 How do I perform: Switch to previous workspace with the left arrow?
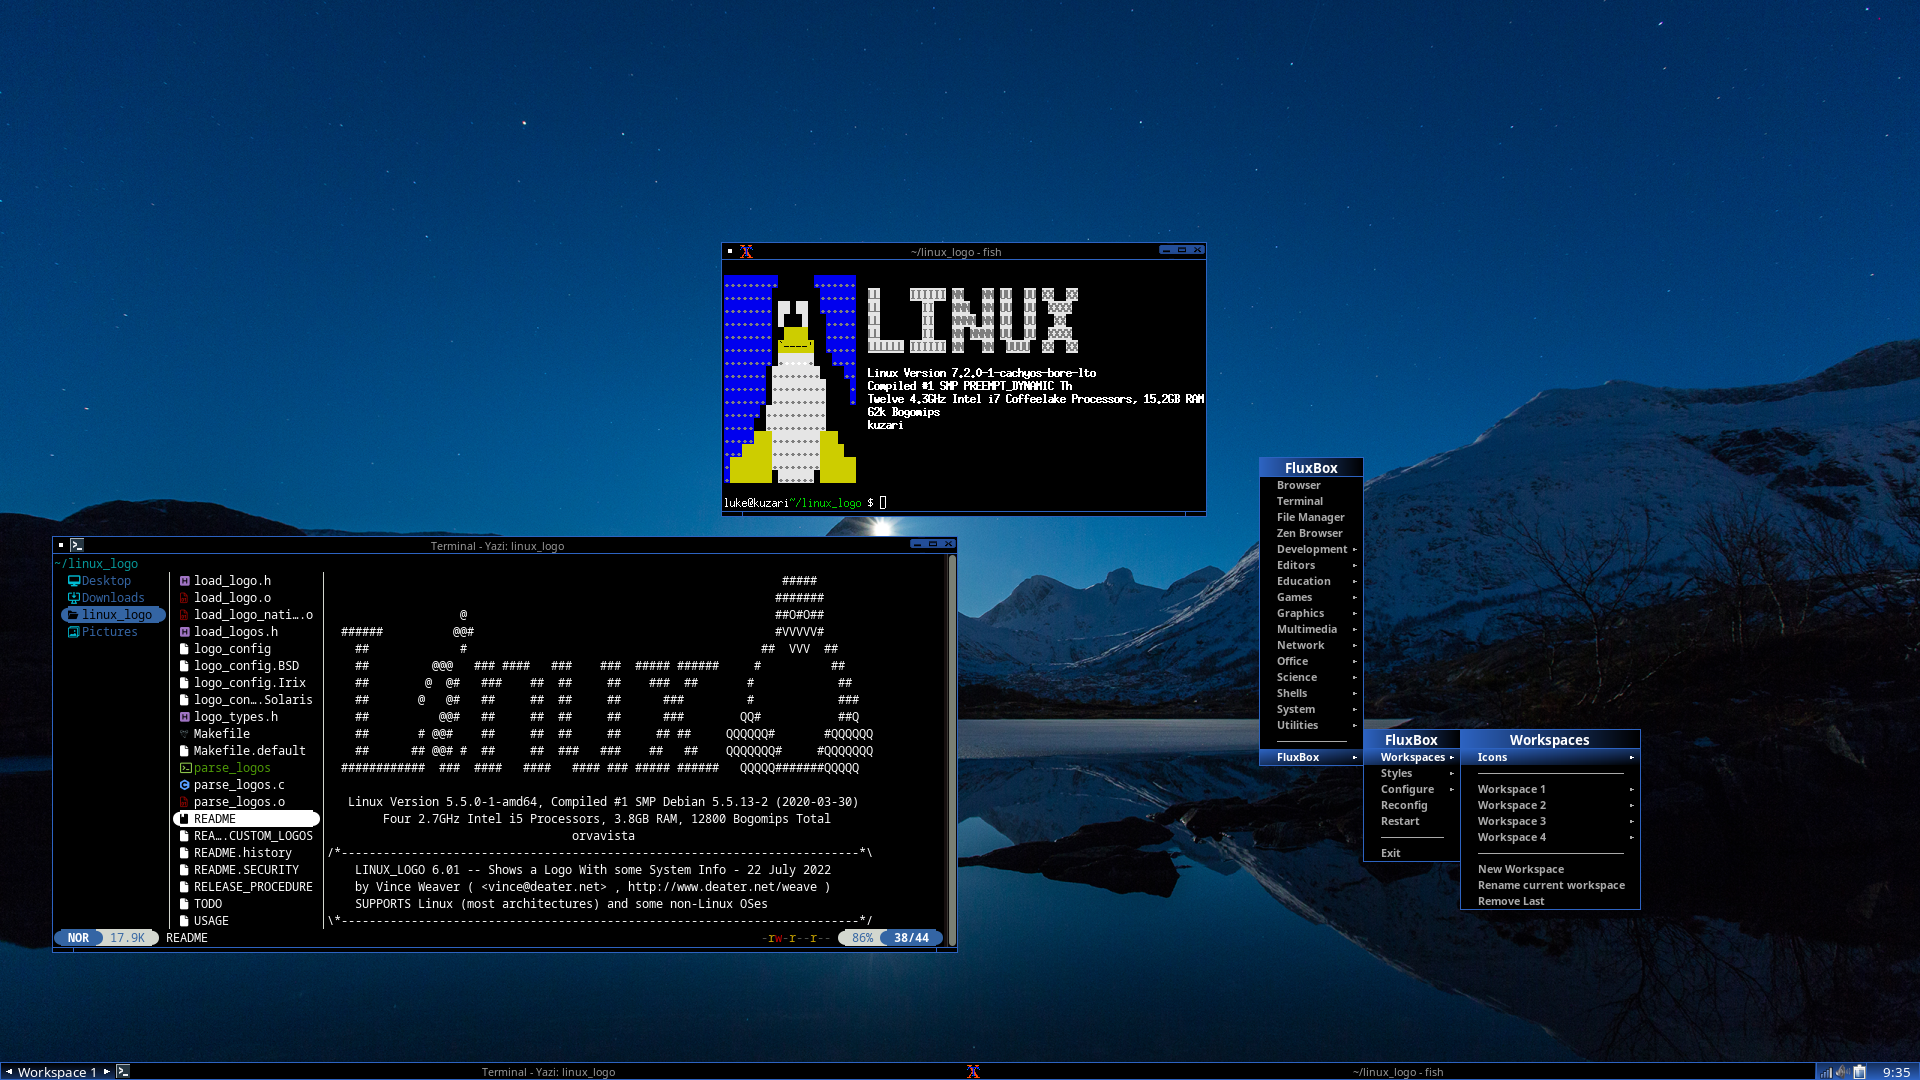click(x=8, y=1071)
